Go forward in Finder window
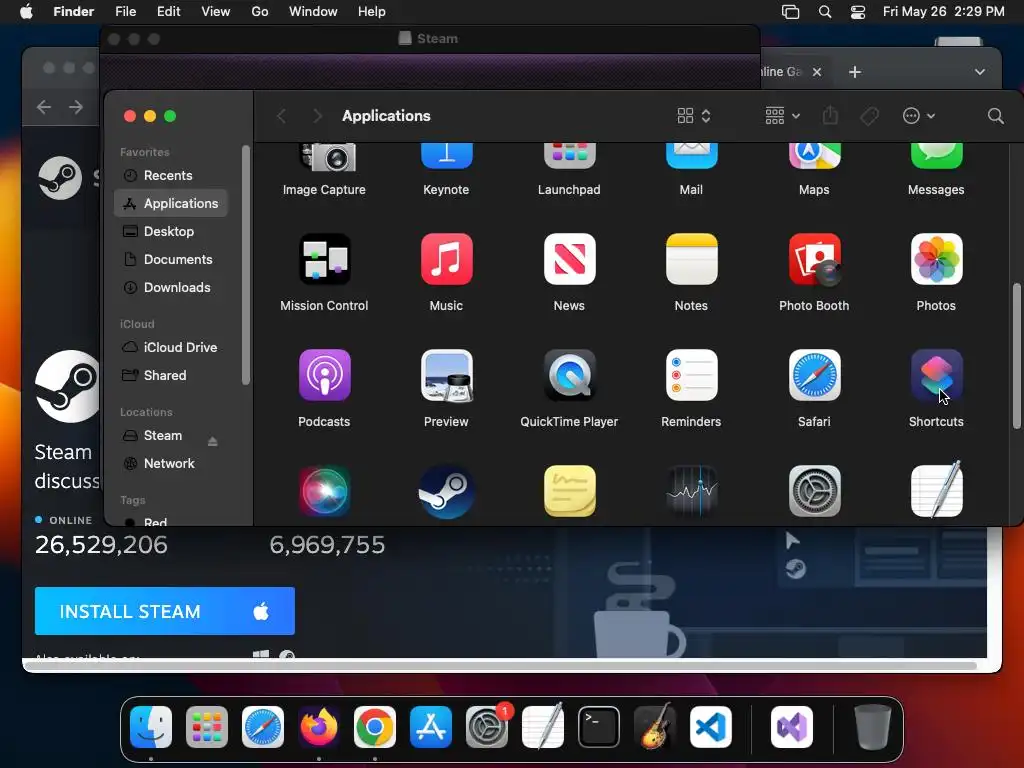The height and width of the screenshot is (768, 1024). 317,116
